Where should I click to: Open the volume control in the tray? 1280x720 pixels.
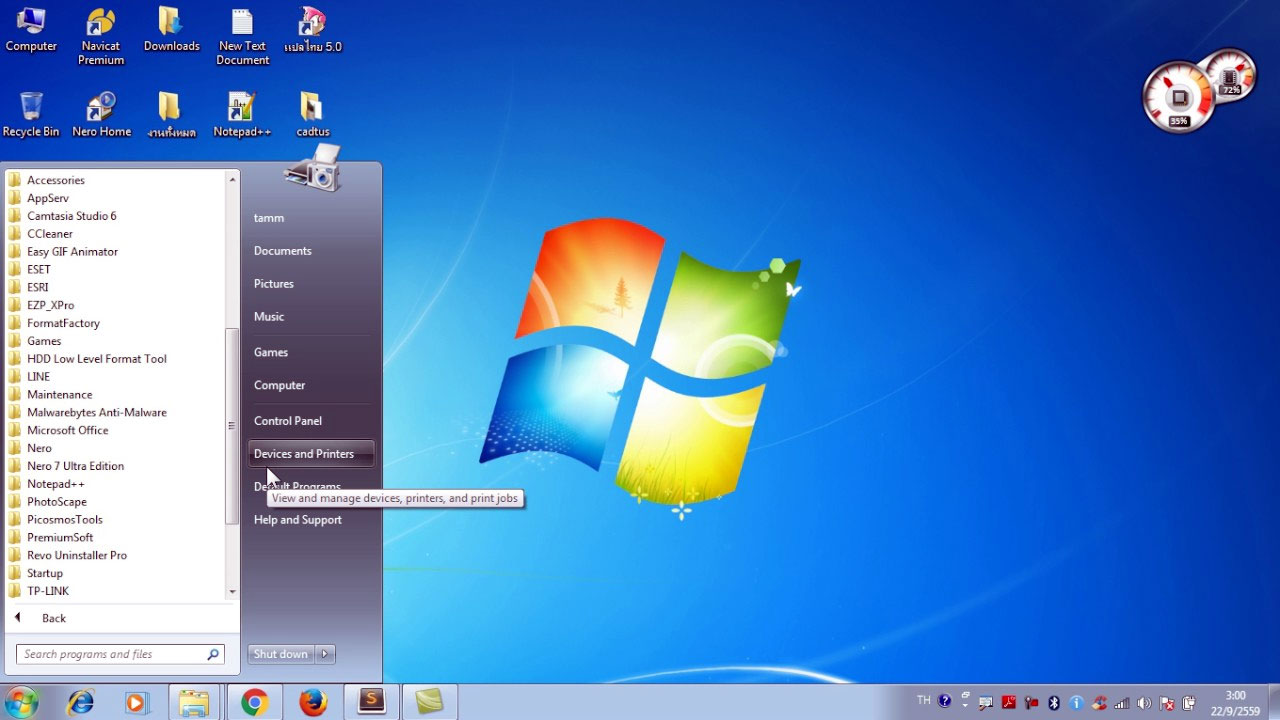1142,702
